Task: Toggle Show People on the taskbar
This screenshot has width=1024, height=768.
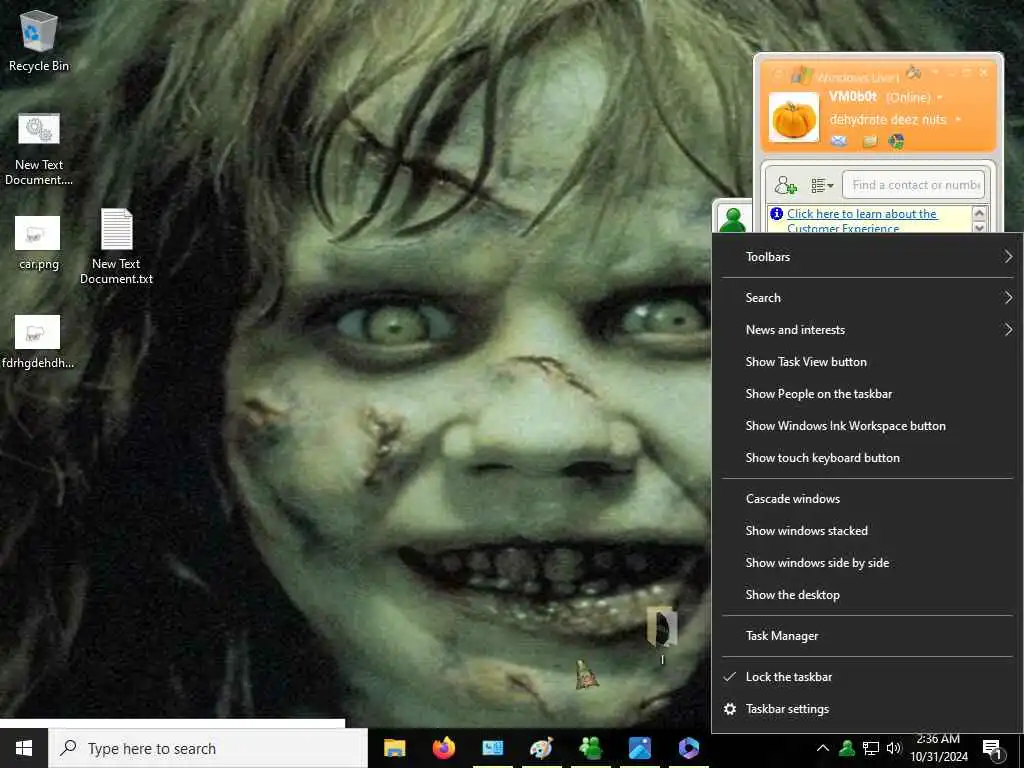Action: pyautogui.click(x=868, y=394)
